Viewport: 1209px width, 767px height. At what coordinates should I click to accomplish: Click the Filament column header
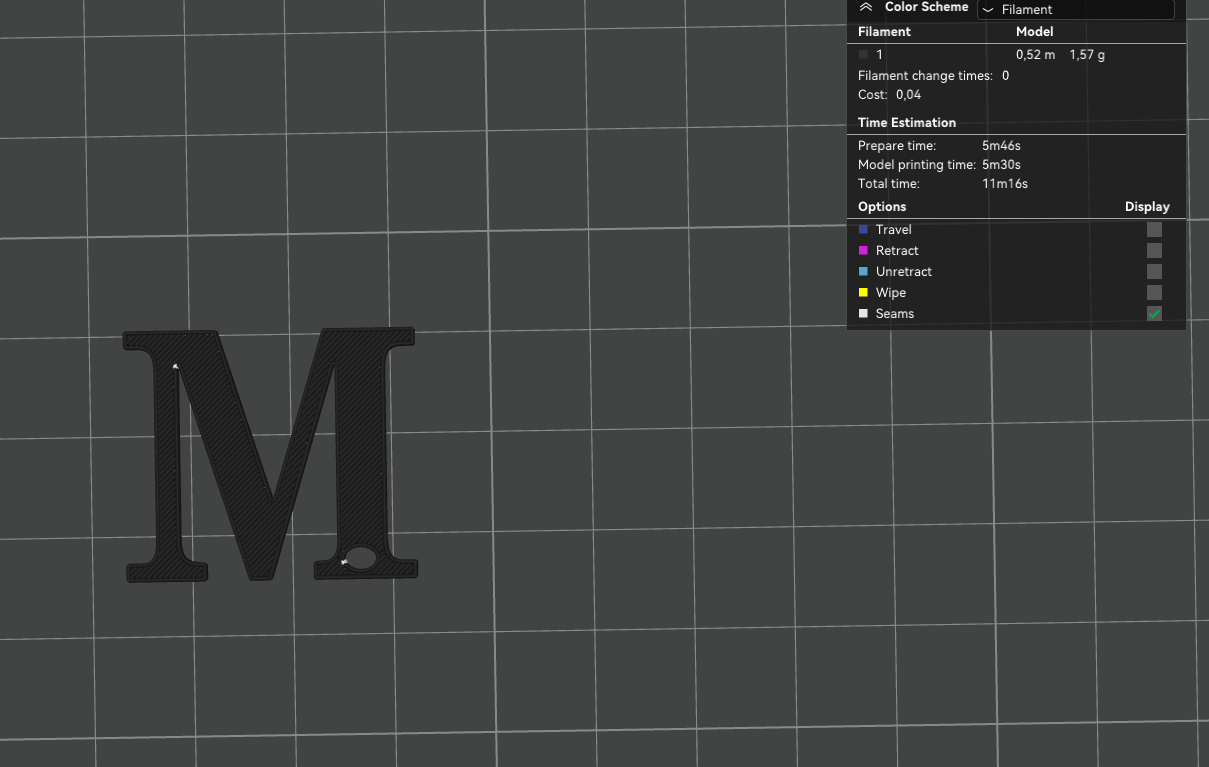point(884,32)
